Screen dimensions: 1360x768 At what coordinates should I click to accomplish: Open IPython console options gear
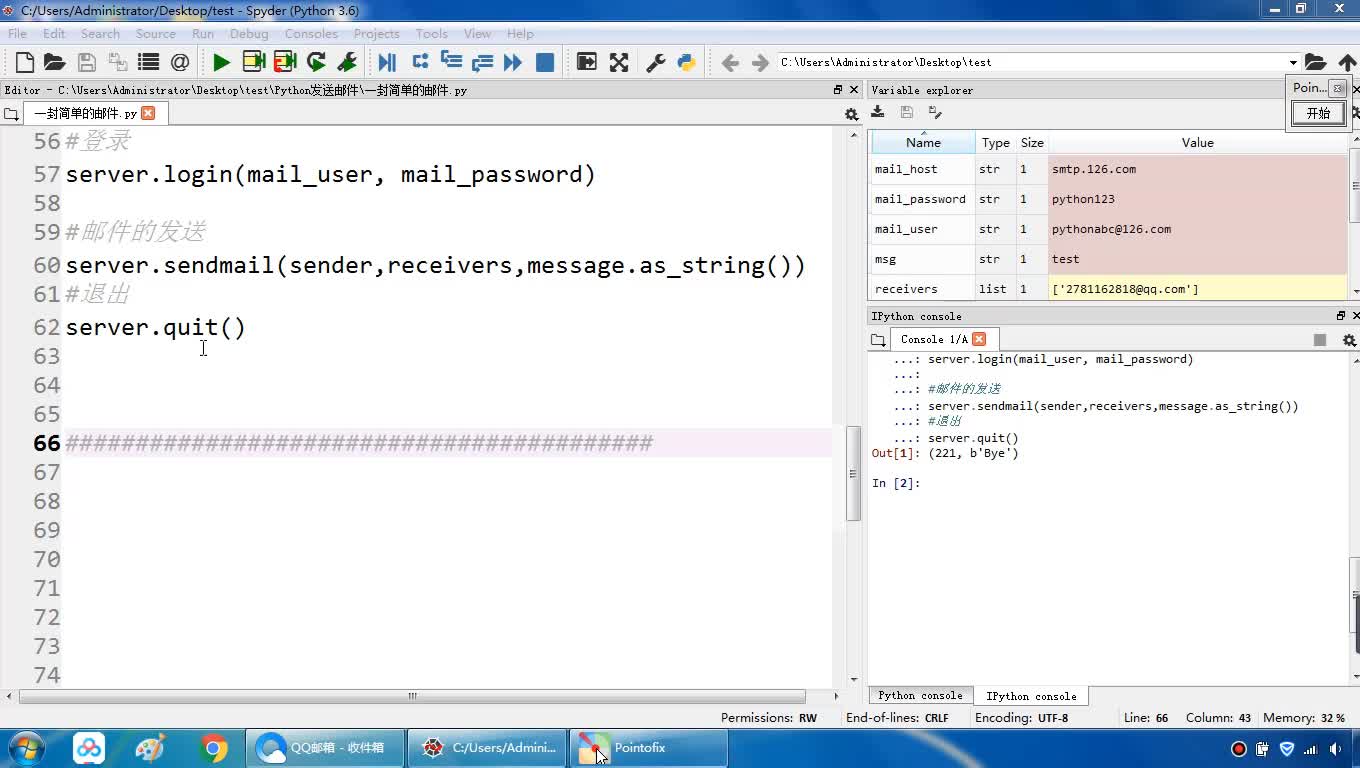[x=1349, y=340]
